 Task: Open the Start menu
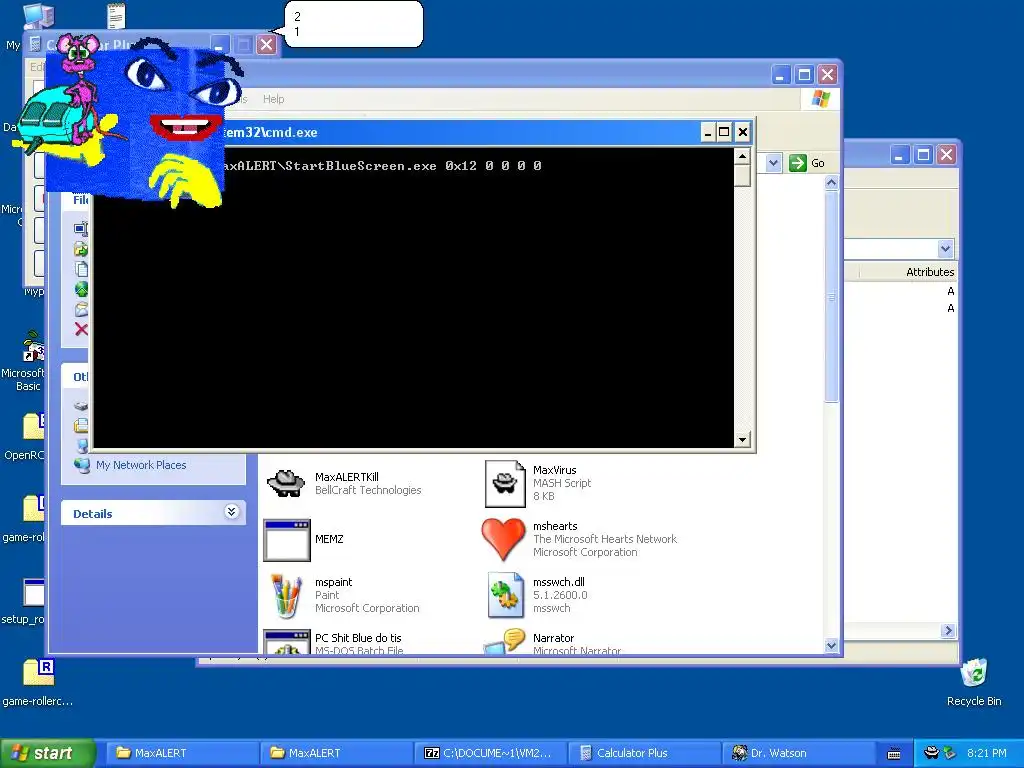[48, 753]
